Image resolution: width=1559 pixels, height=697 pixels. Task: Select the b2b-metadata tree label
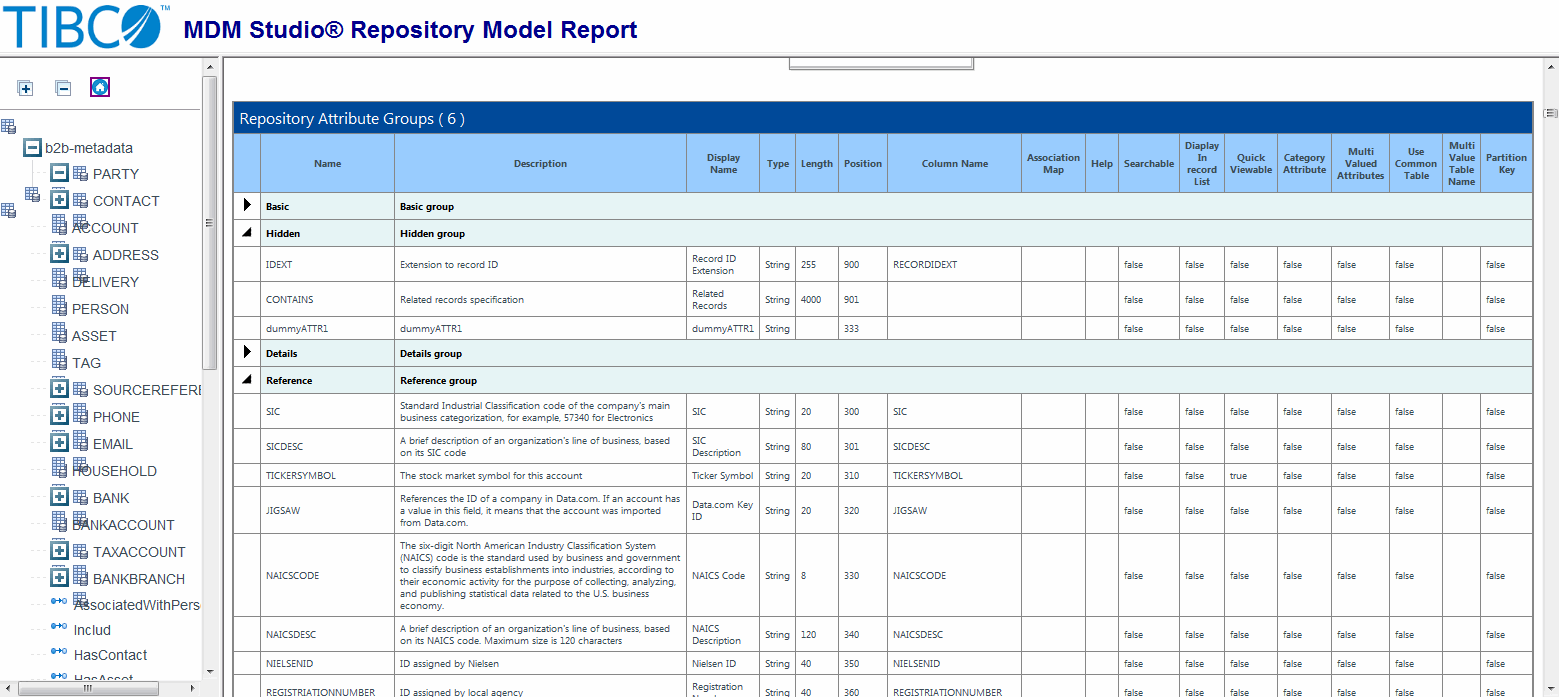[89, 148]
